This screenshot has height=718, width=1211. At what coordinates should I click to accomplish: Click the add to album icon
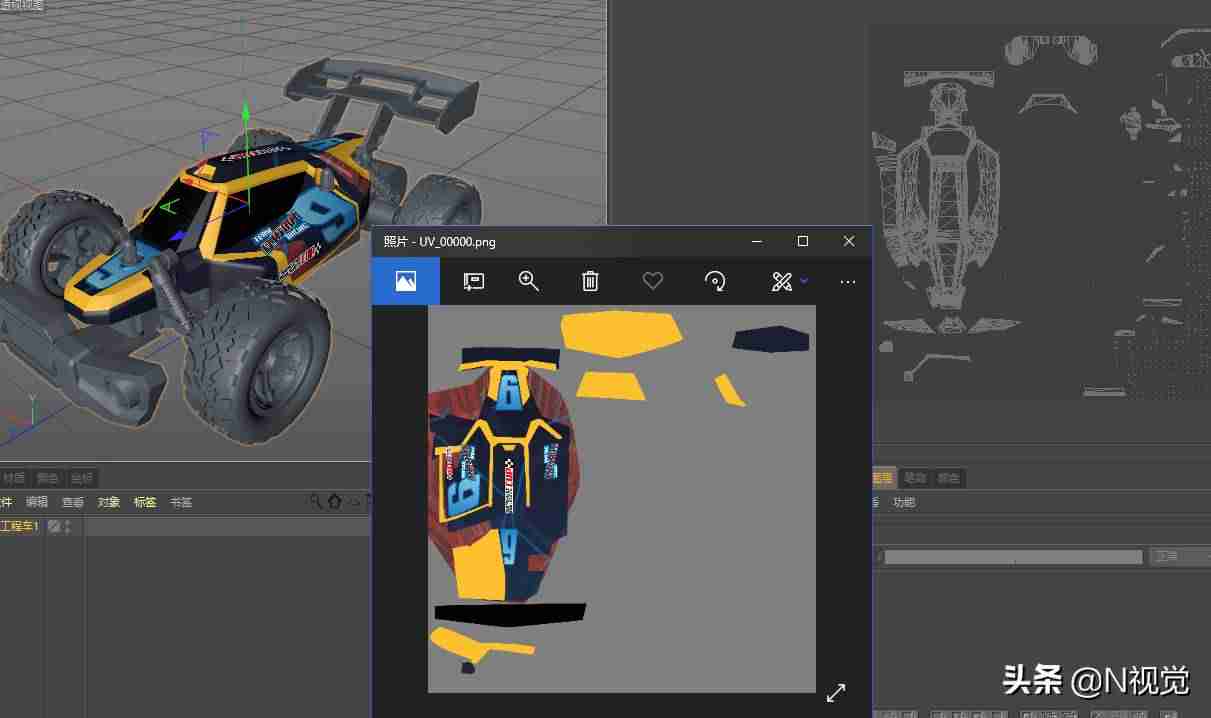[x=474, y=282]
